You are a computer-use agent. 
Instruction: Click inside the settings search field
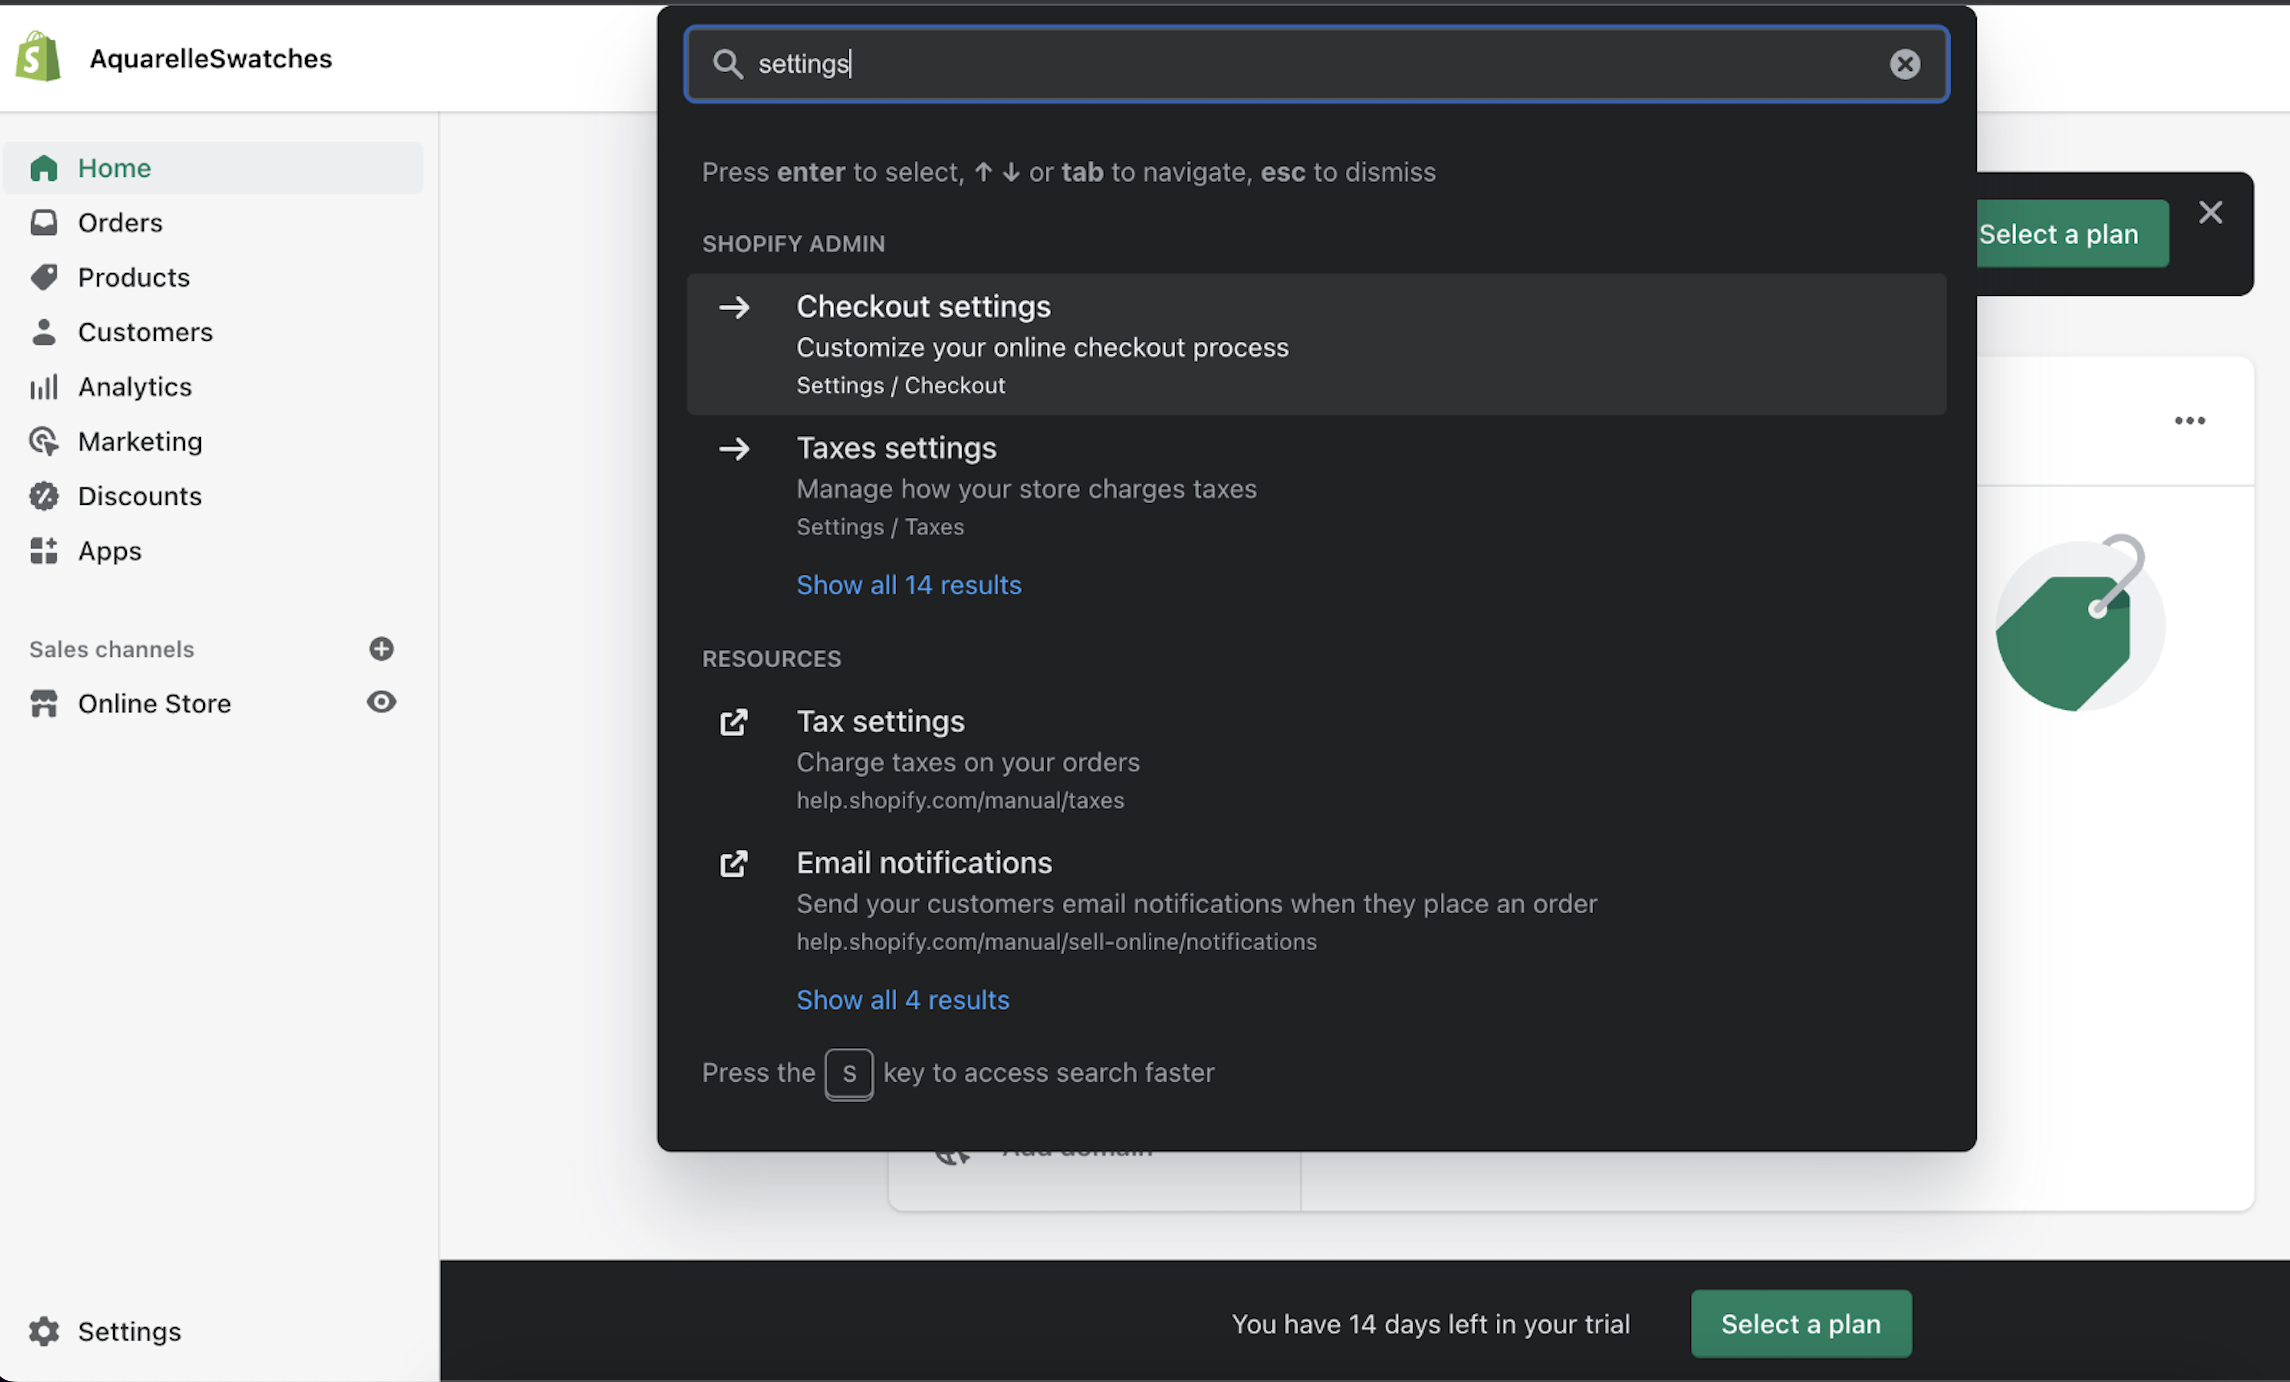pyautogui.click(x=1300, y=64)
